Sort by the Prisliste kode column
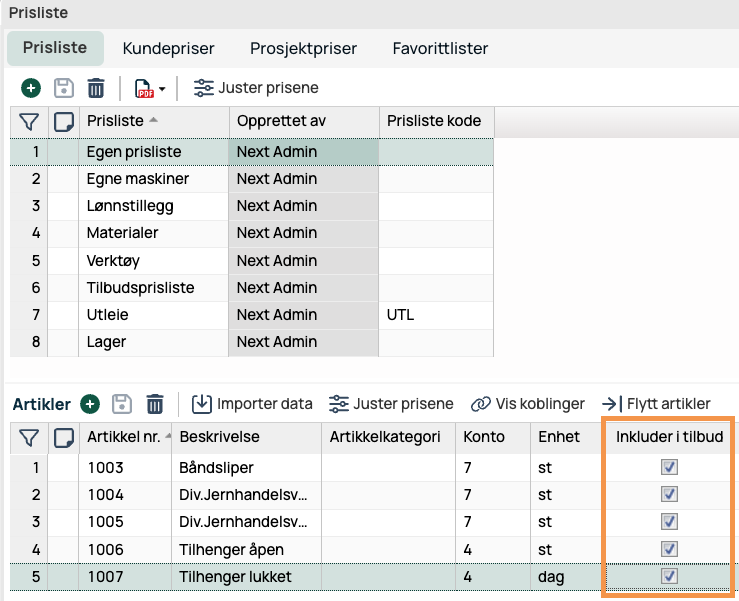The width and height of the screenshot is (739, 601). pos(436,121)
